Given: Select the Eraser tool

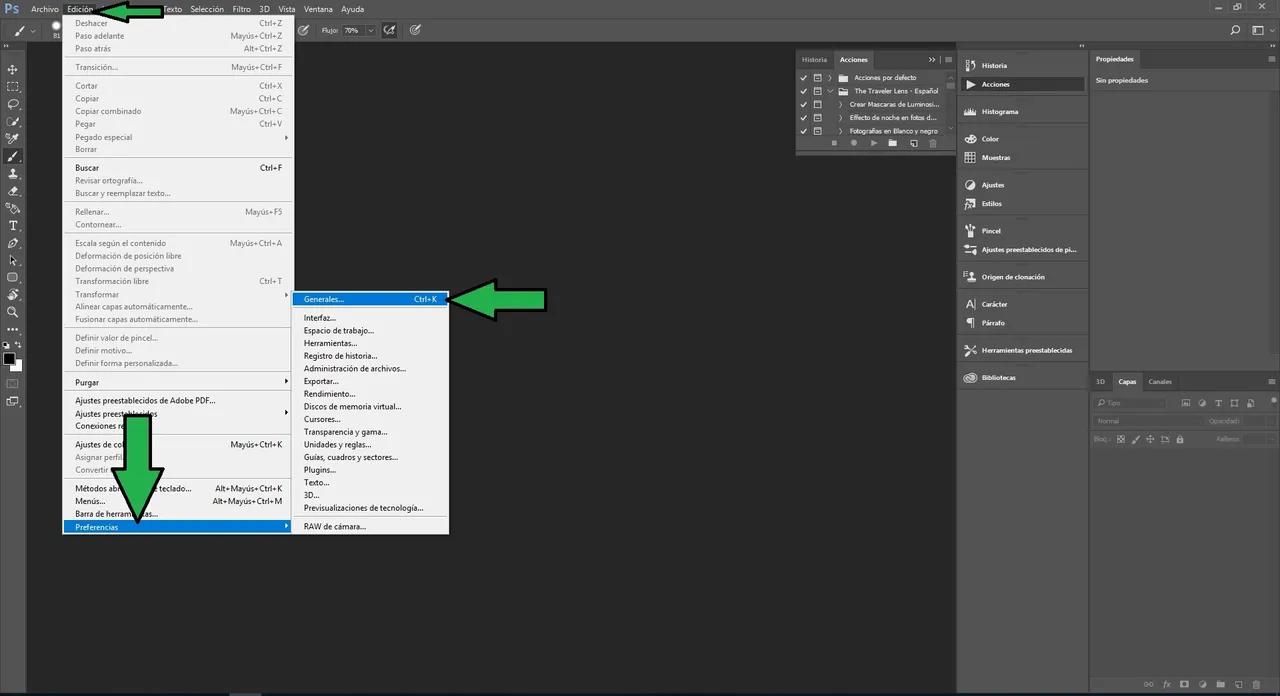Looking at the screenshot, I should (13, 191).
